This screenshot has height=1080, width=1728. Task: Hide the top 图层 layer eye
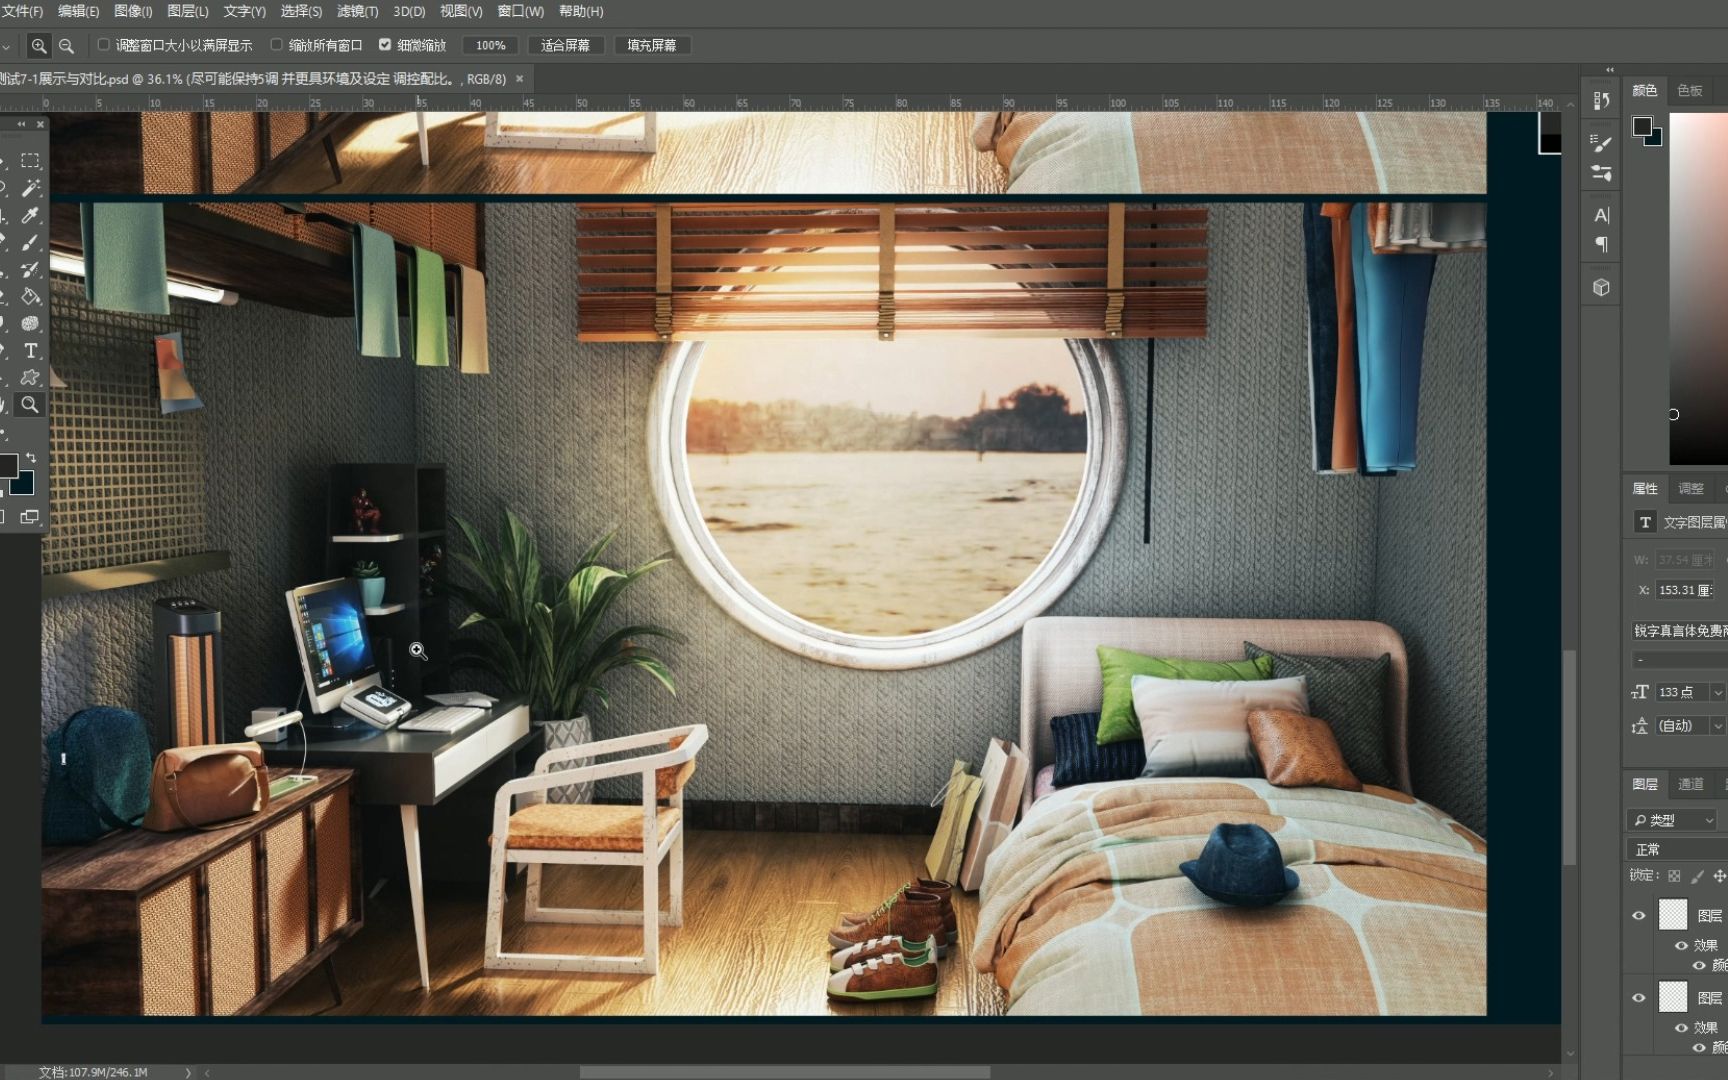pyautogui.click(x=1638, y=915)
